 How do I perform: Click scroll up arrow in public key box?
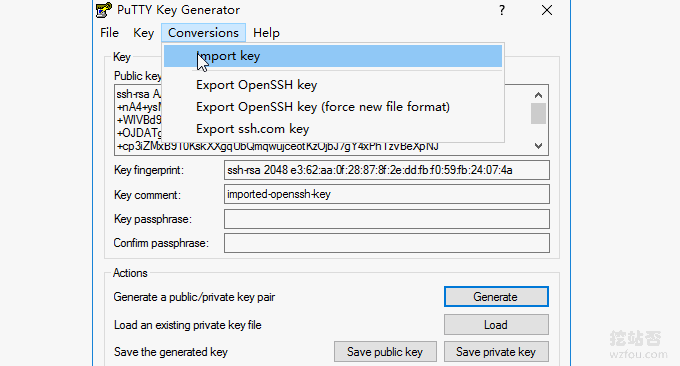539,95
